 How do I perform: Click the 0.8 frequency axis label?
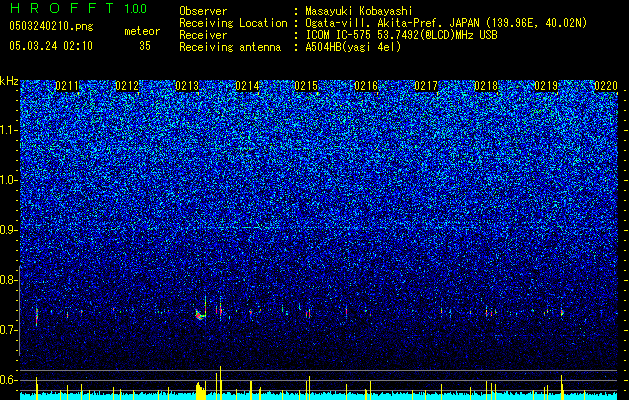tap(8, 280)
